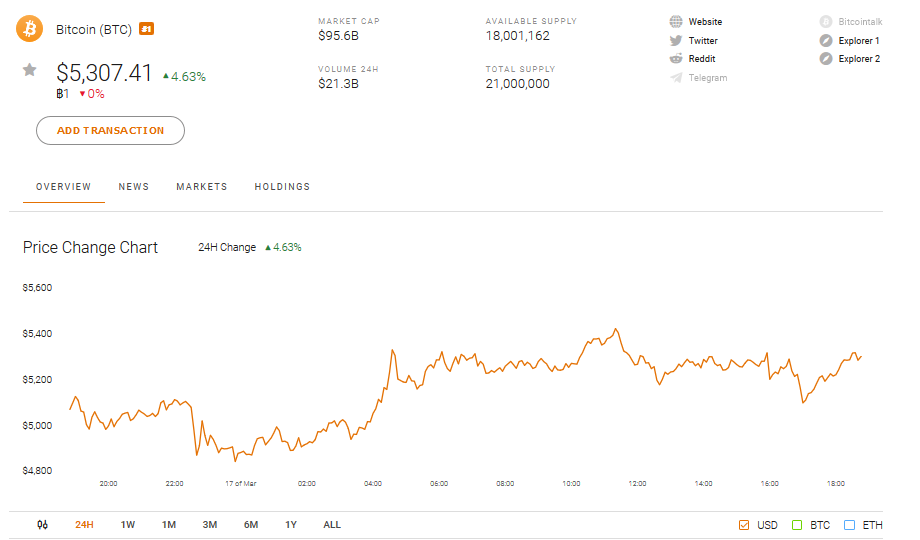Click the Bitcointalk icon
Viewport: 920px width, 540px height.
pyautogui.click(x=826, y=22)
